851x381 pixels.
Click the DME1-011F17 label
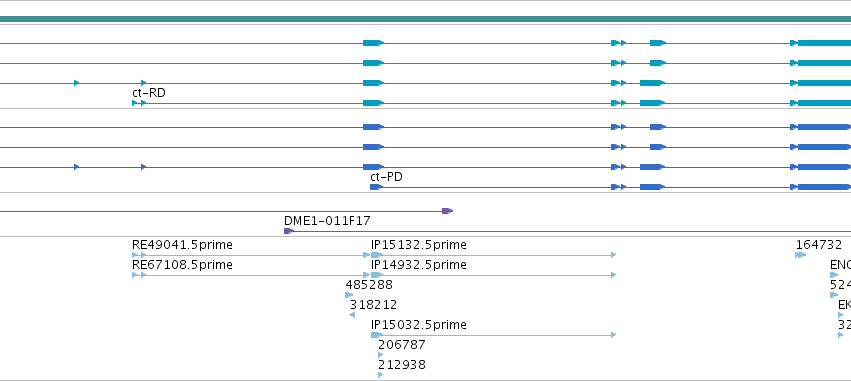pyautogui.click(x=327, y=221)
